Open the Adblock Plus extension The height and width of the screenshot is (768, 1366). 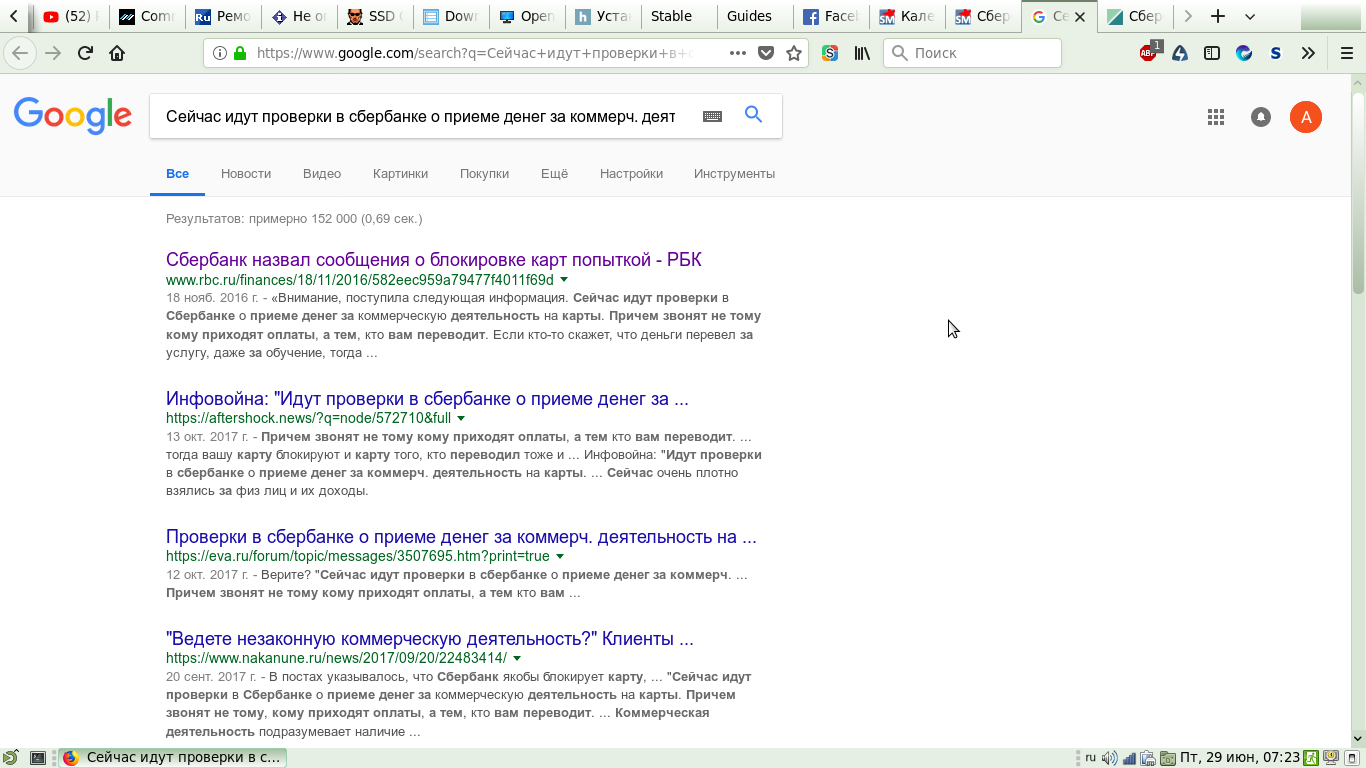coord(1150,52)
